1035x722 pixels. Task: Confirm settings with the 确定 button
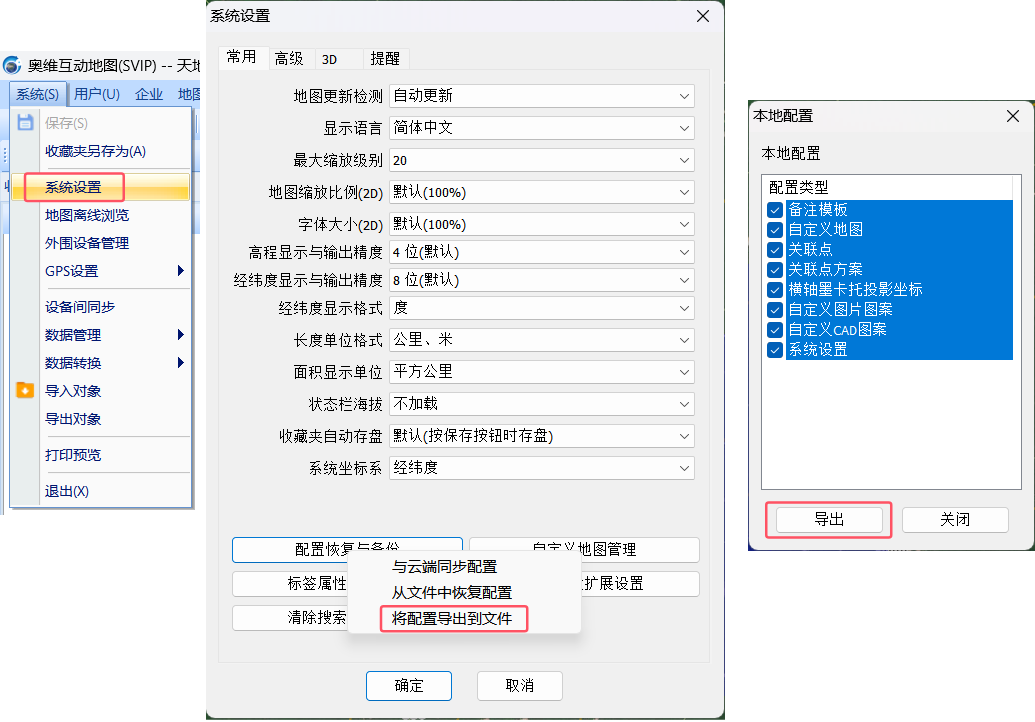click(x=409, y=686)
